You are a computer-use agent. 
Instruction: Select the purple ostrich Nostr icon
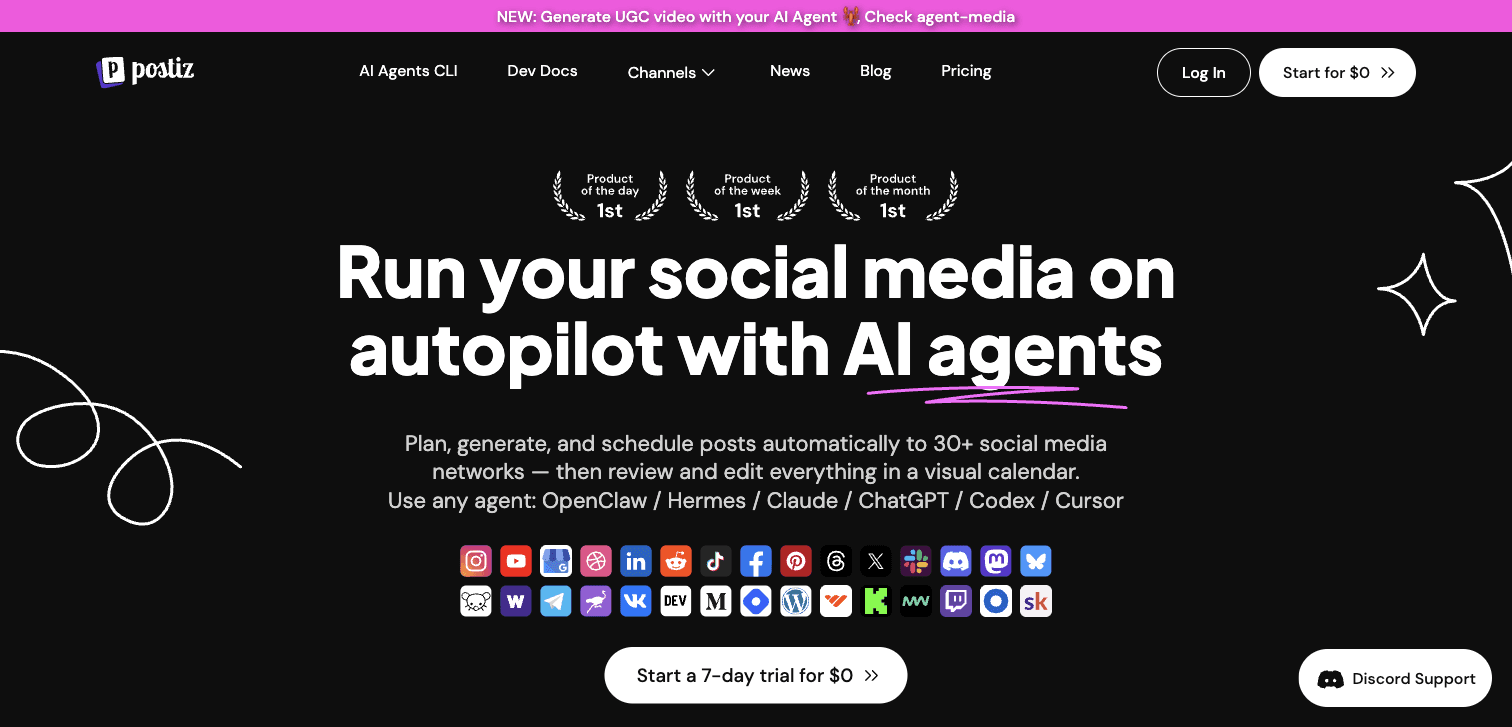pyautogui.click(x=596, y=601)
